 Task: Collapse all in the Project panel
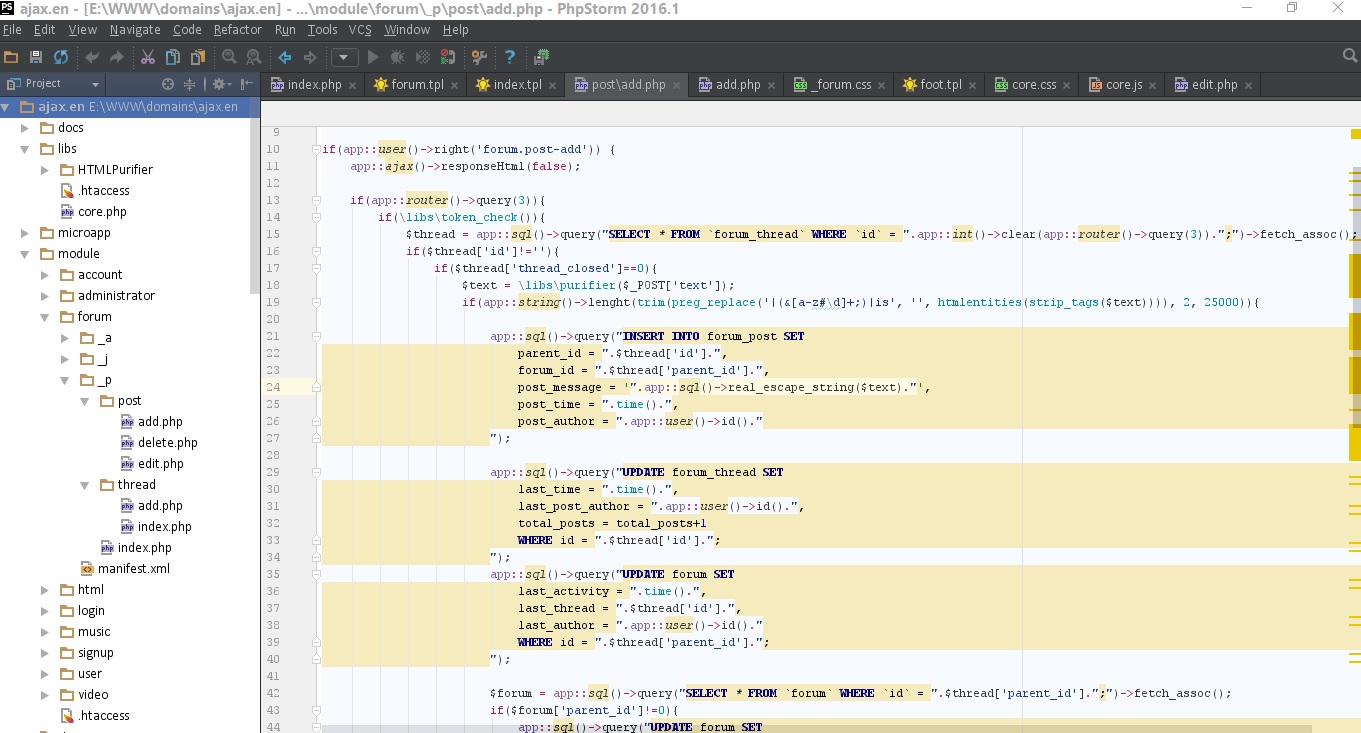pyautogui.click(x=190, y=84)
